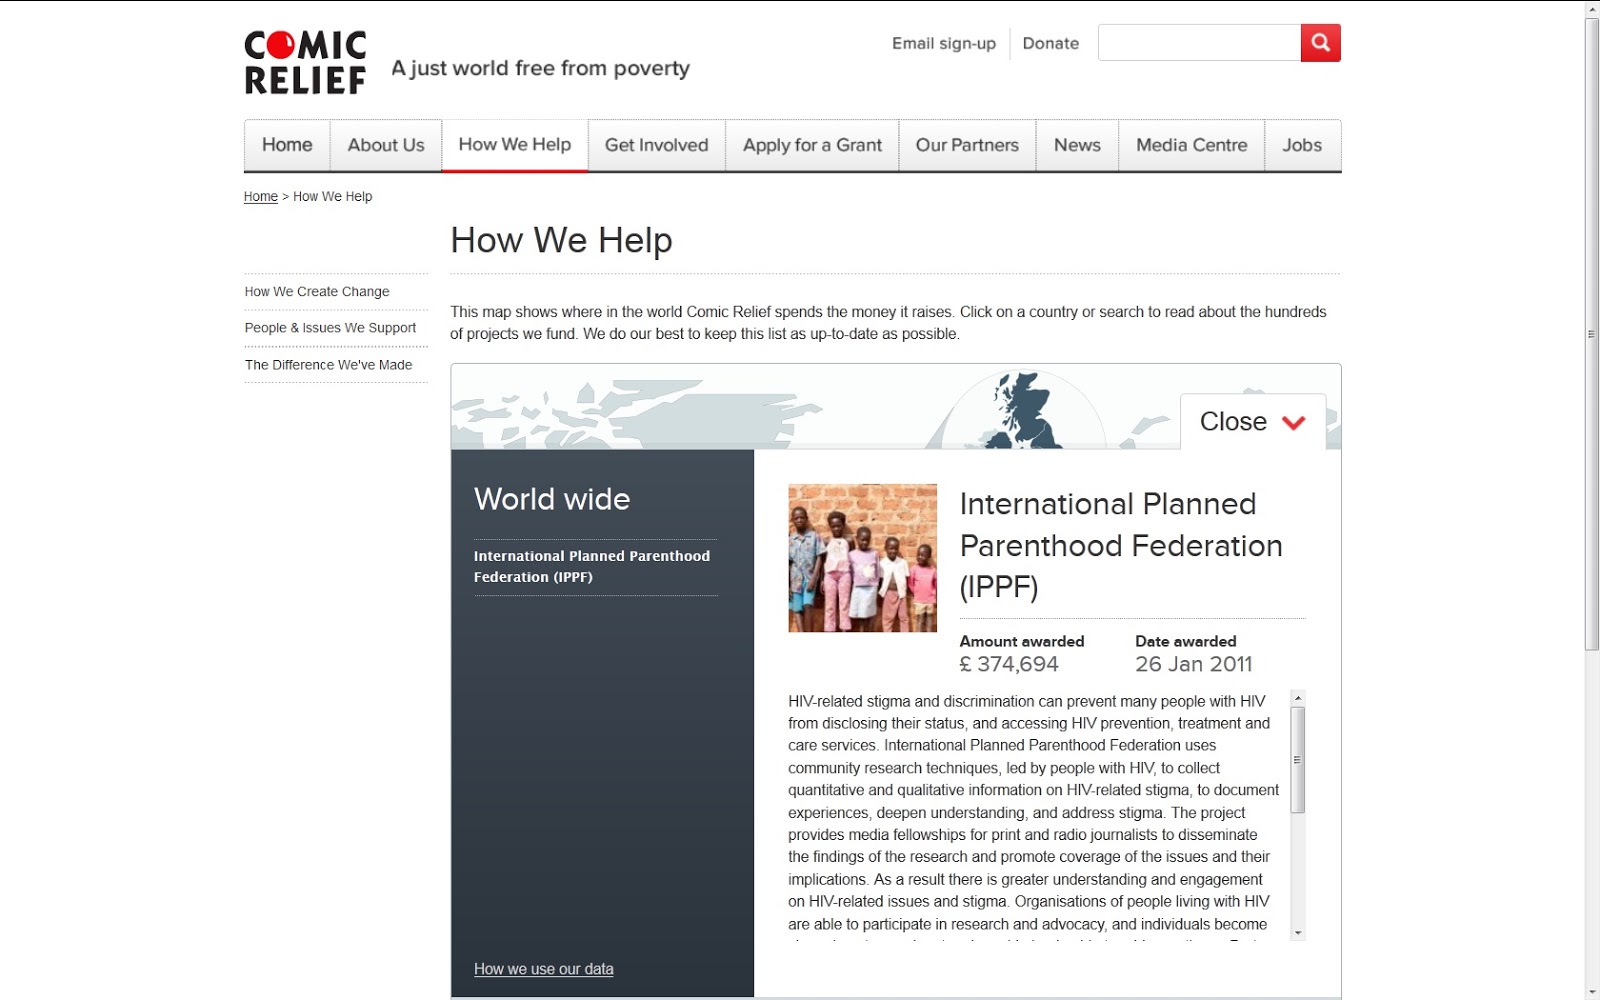View the Our Partners tab
This screenshot has height=1000, width=1600.
967,145
